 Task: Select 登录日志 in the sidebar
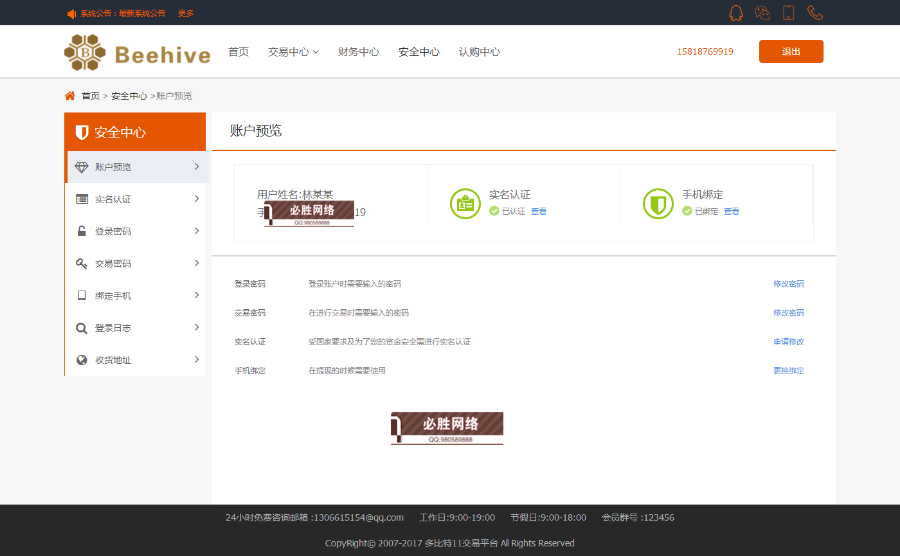(136, 328)
